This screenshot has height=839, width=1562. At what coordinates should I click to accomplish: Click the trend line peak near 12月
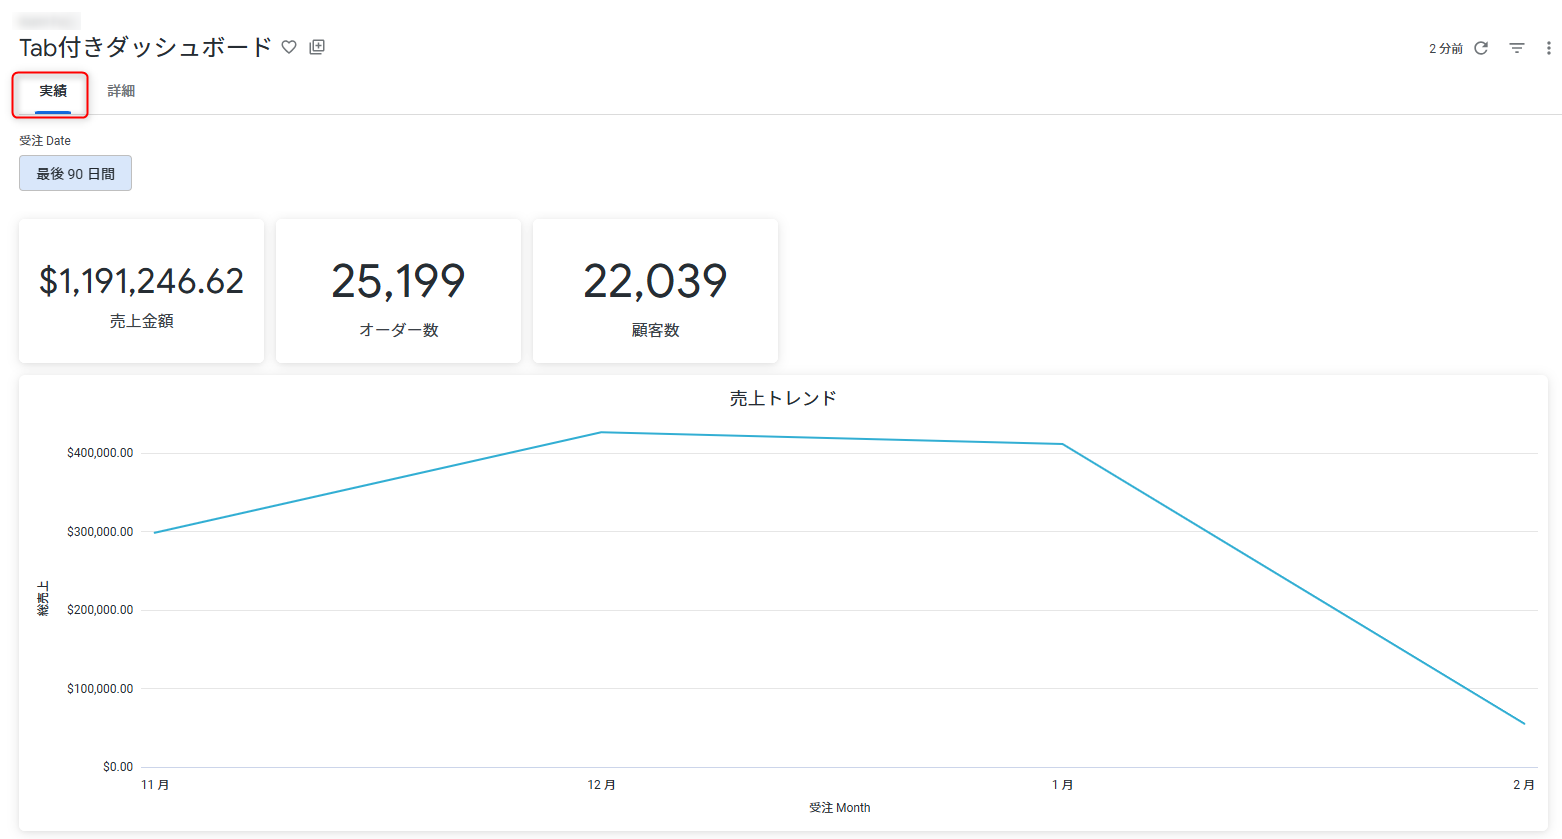(x=601, y=432)
